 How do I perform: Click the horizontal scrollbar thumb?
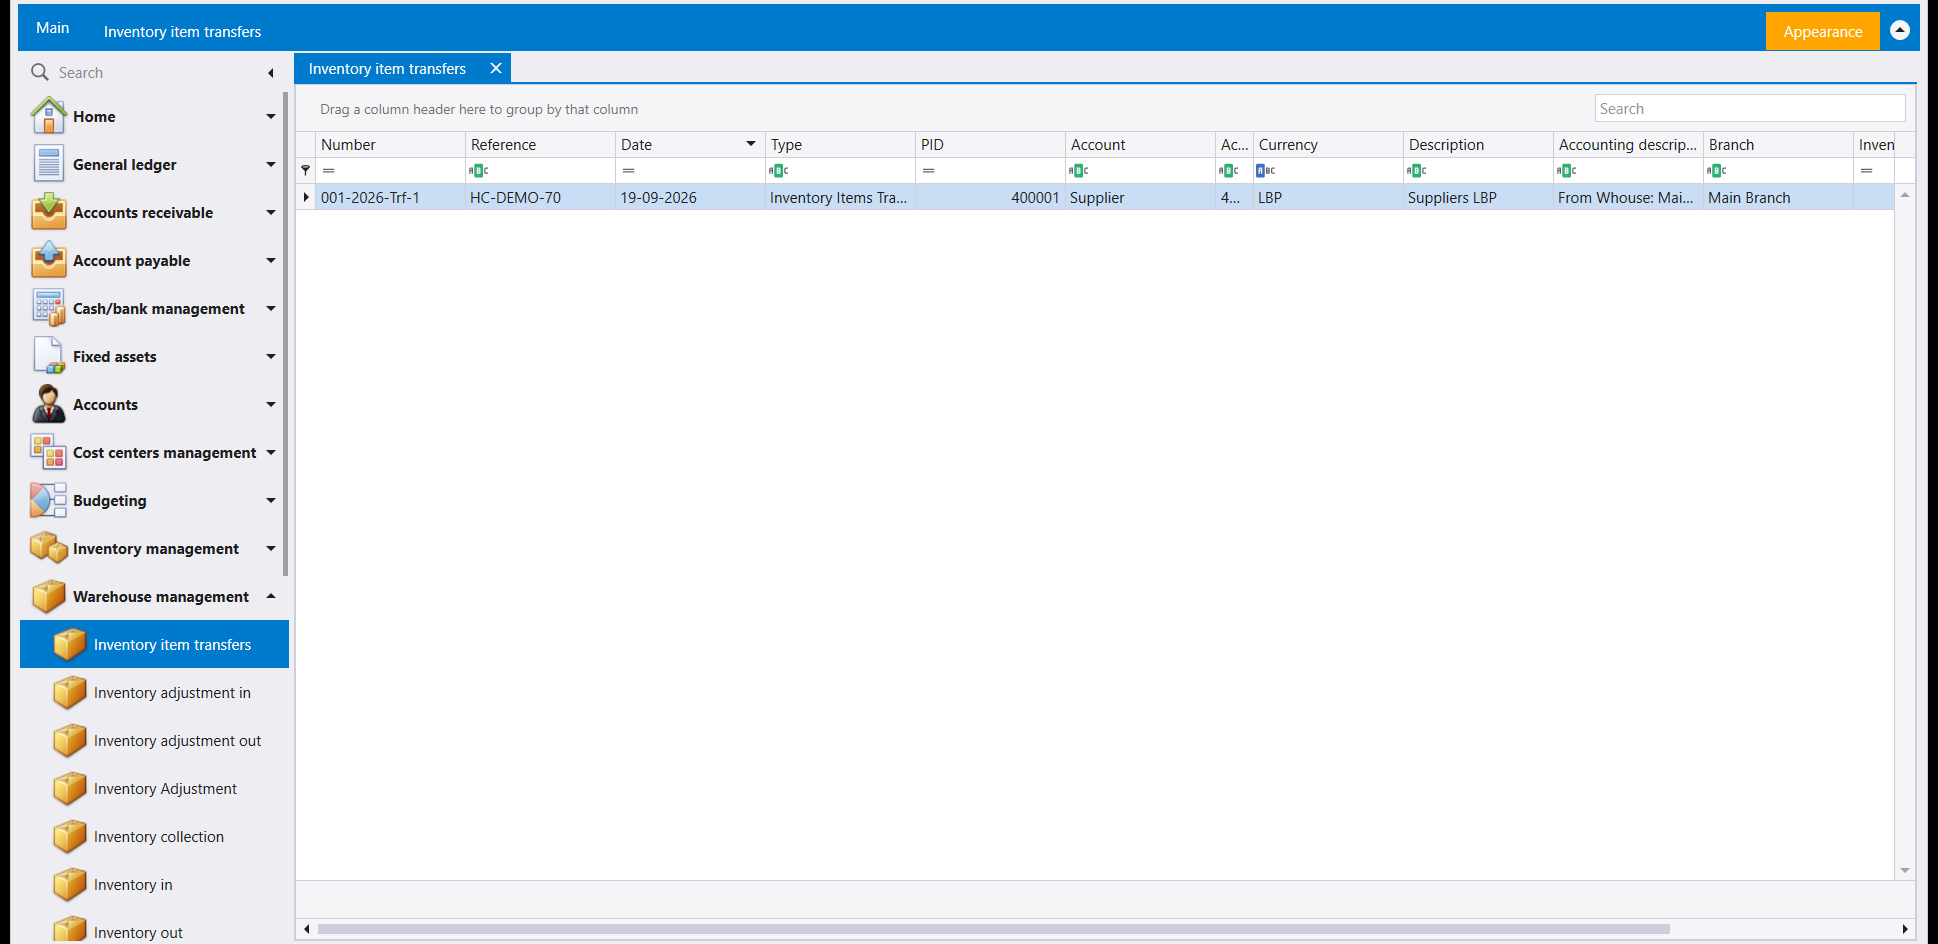[993, 929]
